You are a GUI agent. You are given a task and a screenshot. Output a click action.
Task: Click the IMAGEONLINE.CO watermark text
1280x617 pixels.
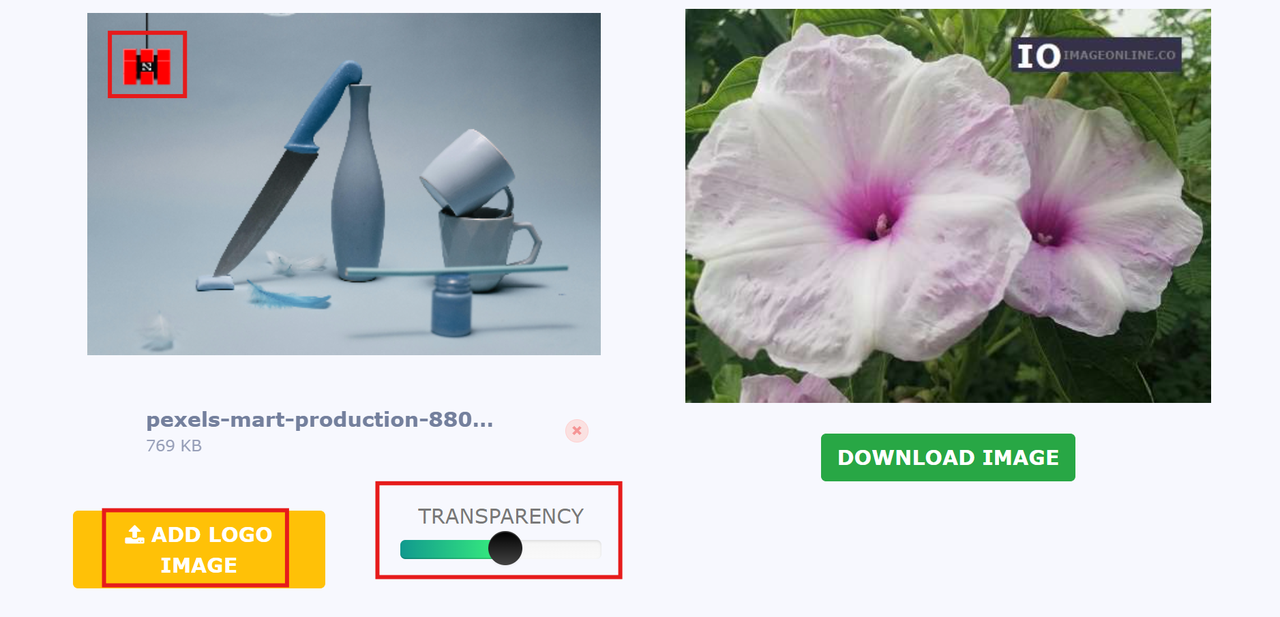click(1120, 55)
